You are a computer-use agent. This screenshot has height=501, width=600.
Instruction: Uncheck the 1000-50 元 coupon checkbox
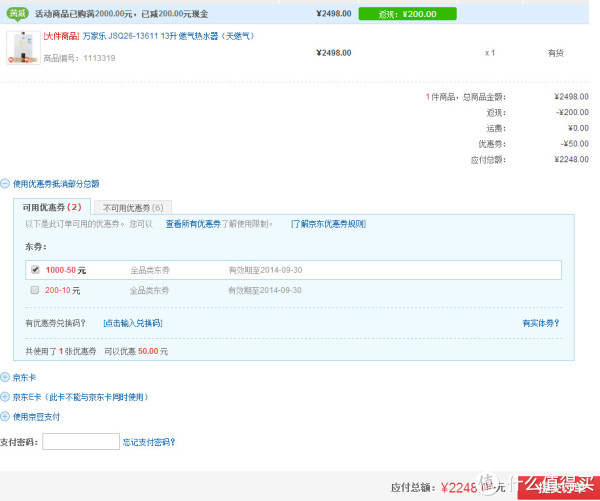click(x=35, y=270)
